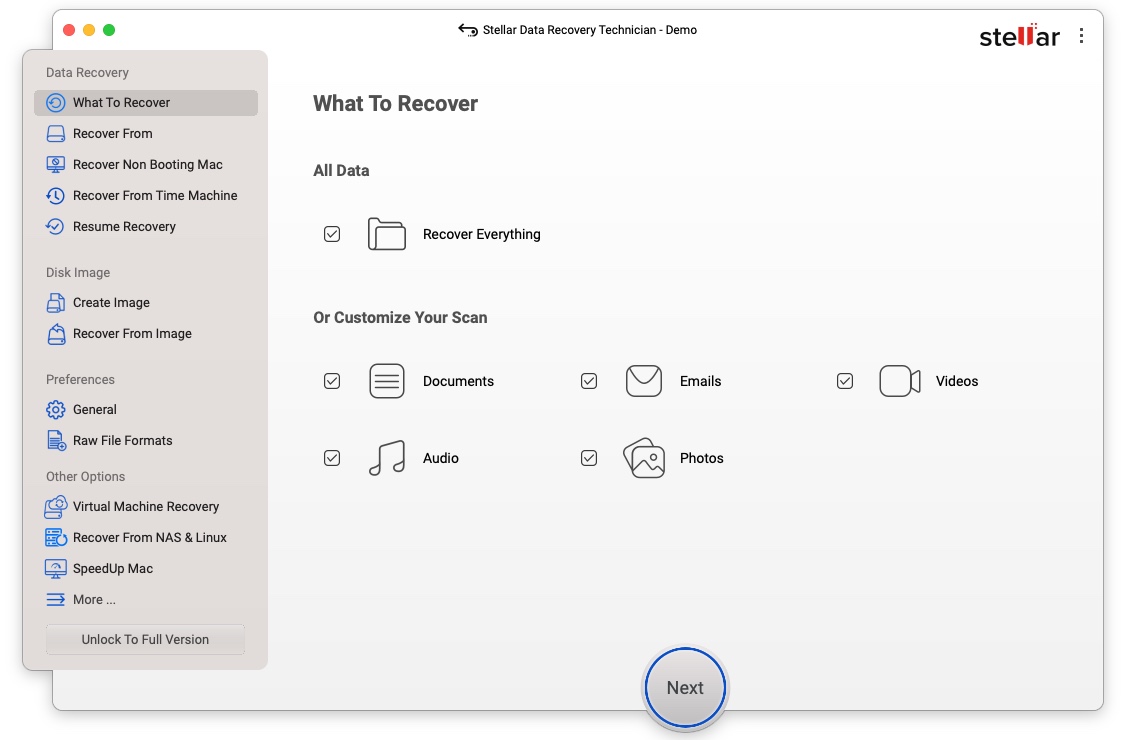Open Recover Non Booting Mac option

(x=148, y=165)
